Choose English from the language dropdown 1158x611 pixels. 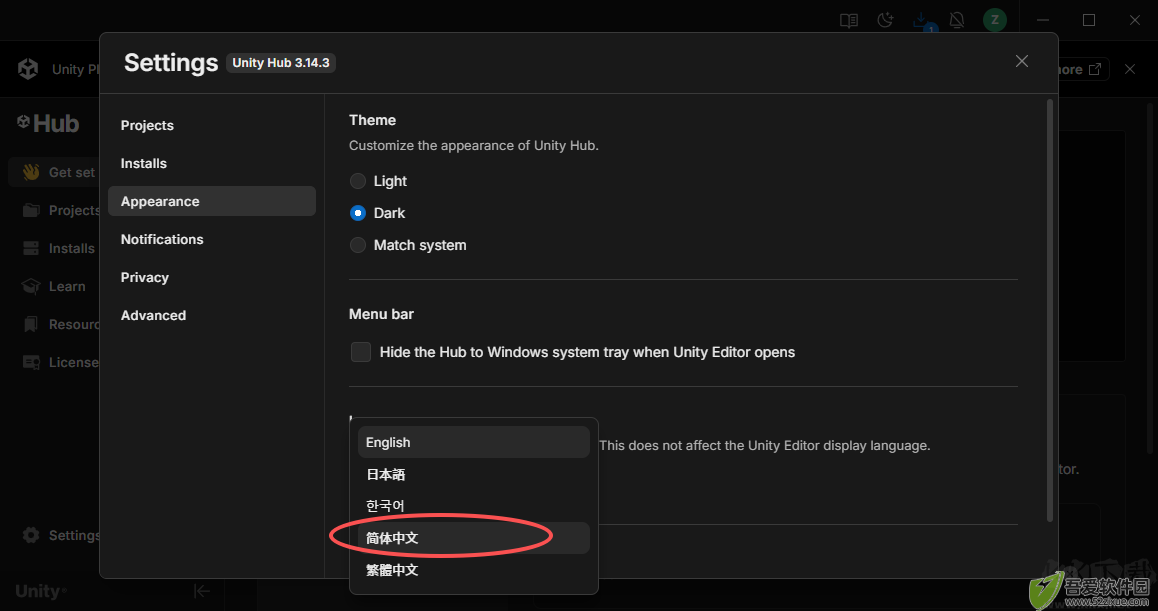click(473, 442)
